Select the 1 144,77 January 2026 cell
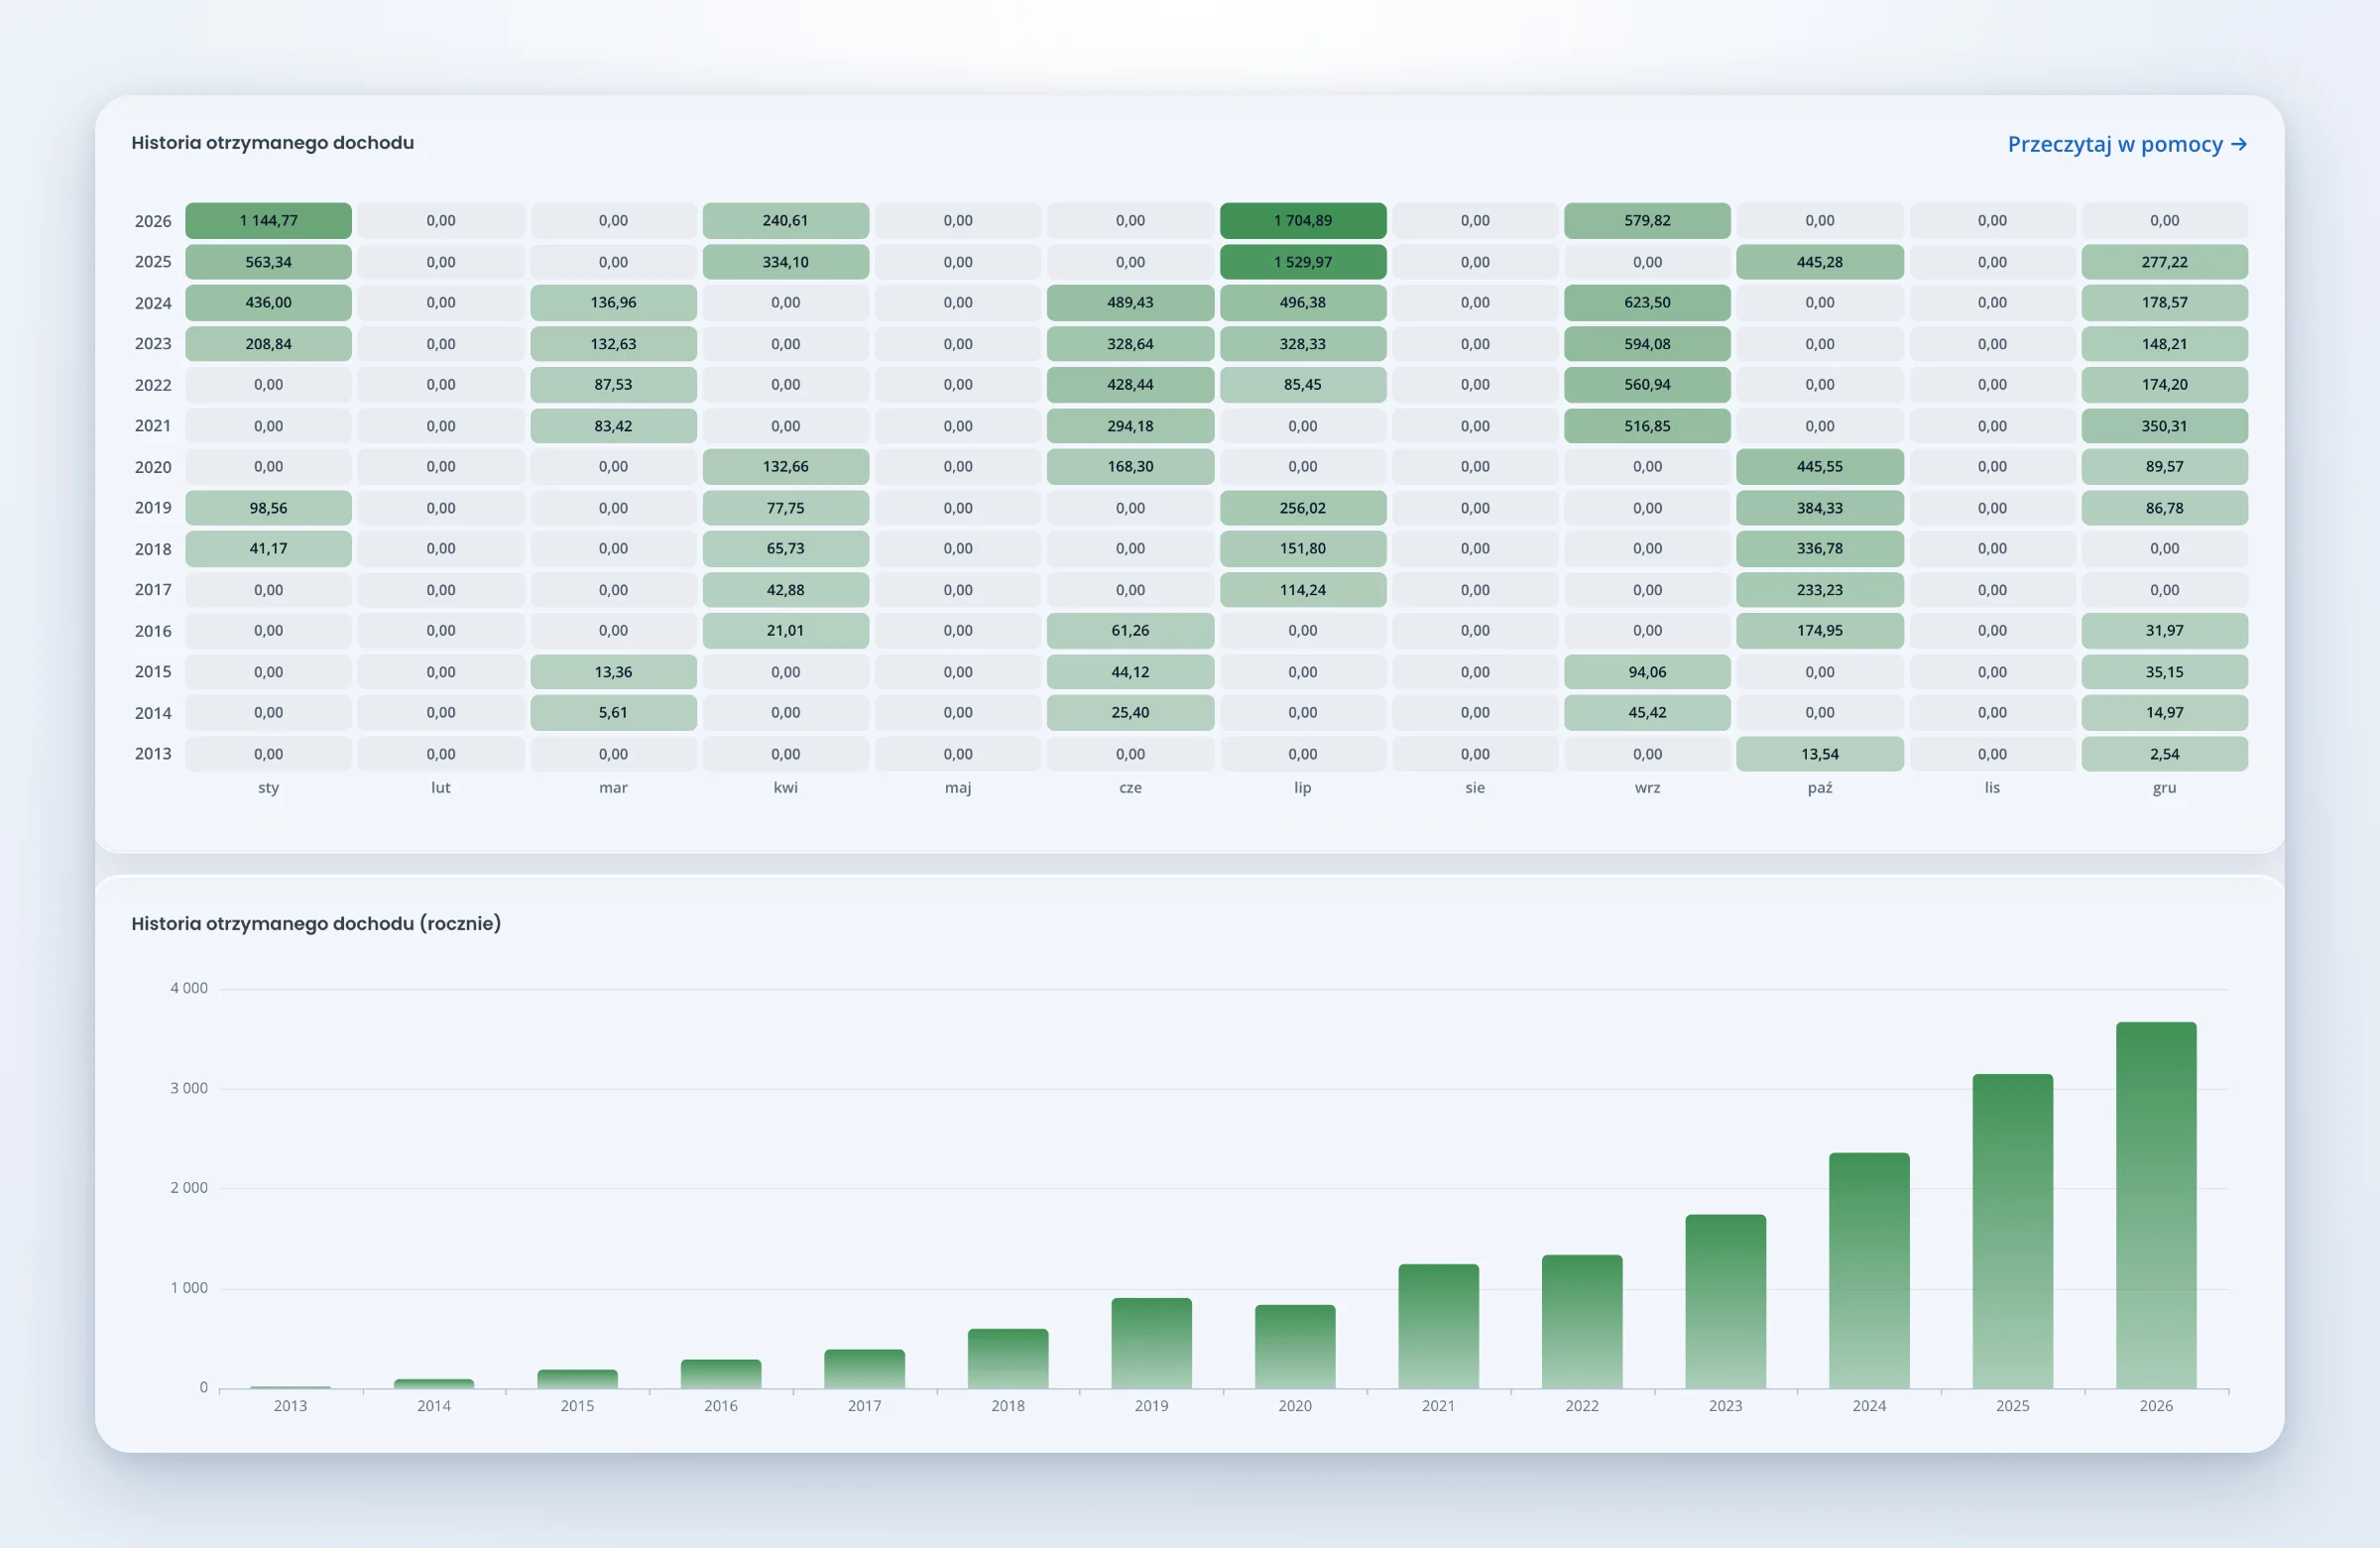This screenshot has height=1548, width=2380. (268, 220)
